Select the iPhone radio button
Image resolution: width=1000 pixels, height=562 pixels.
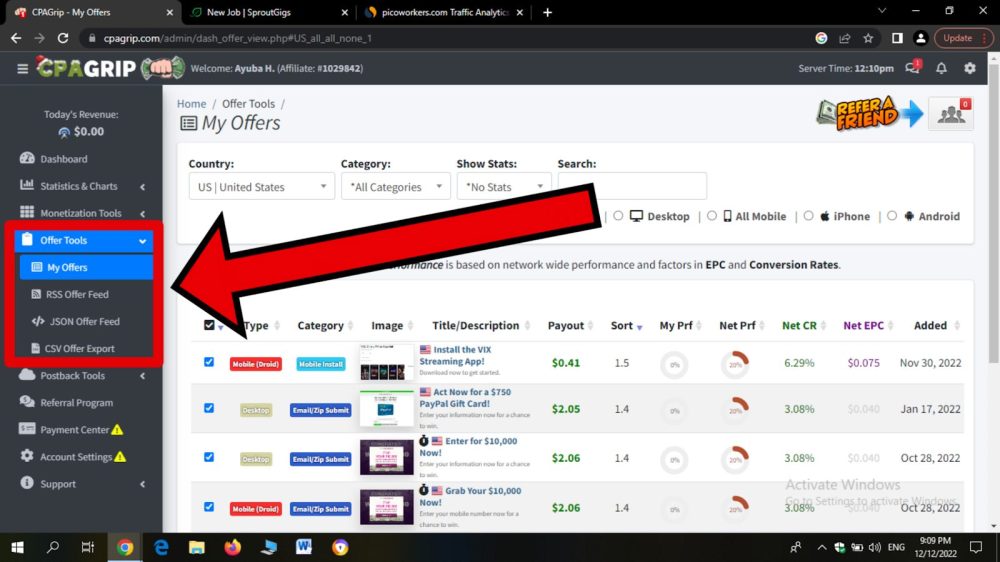tap(809, 216)
